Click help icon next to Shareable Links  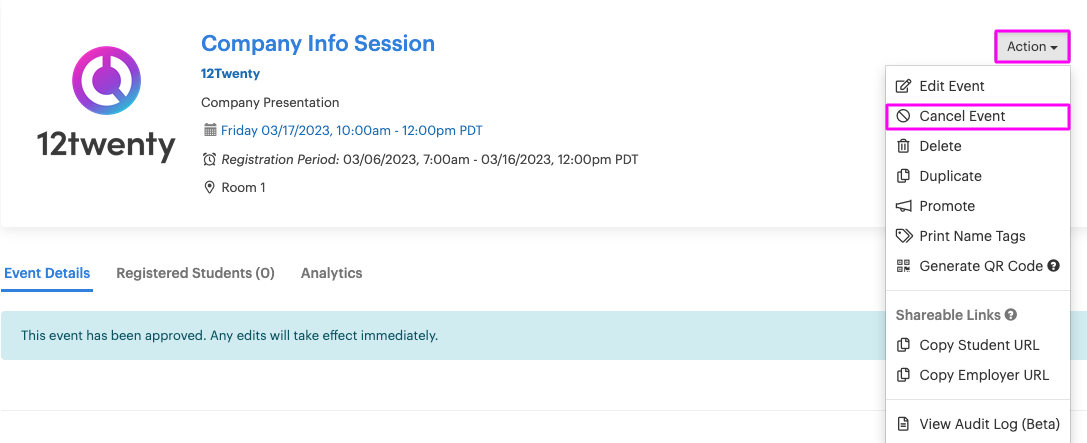(x=1011, y=315)
